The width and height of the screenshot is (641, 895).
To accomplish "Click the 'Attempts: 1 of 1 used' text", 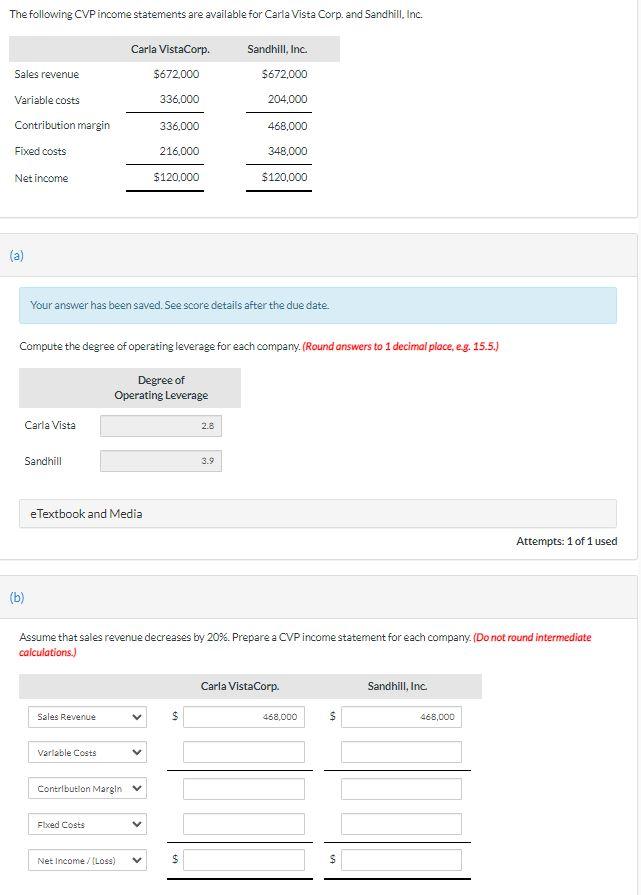I will click(x=567, y=541).
